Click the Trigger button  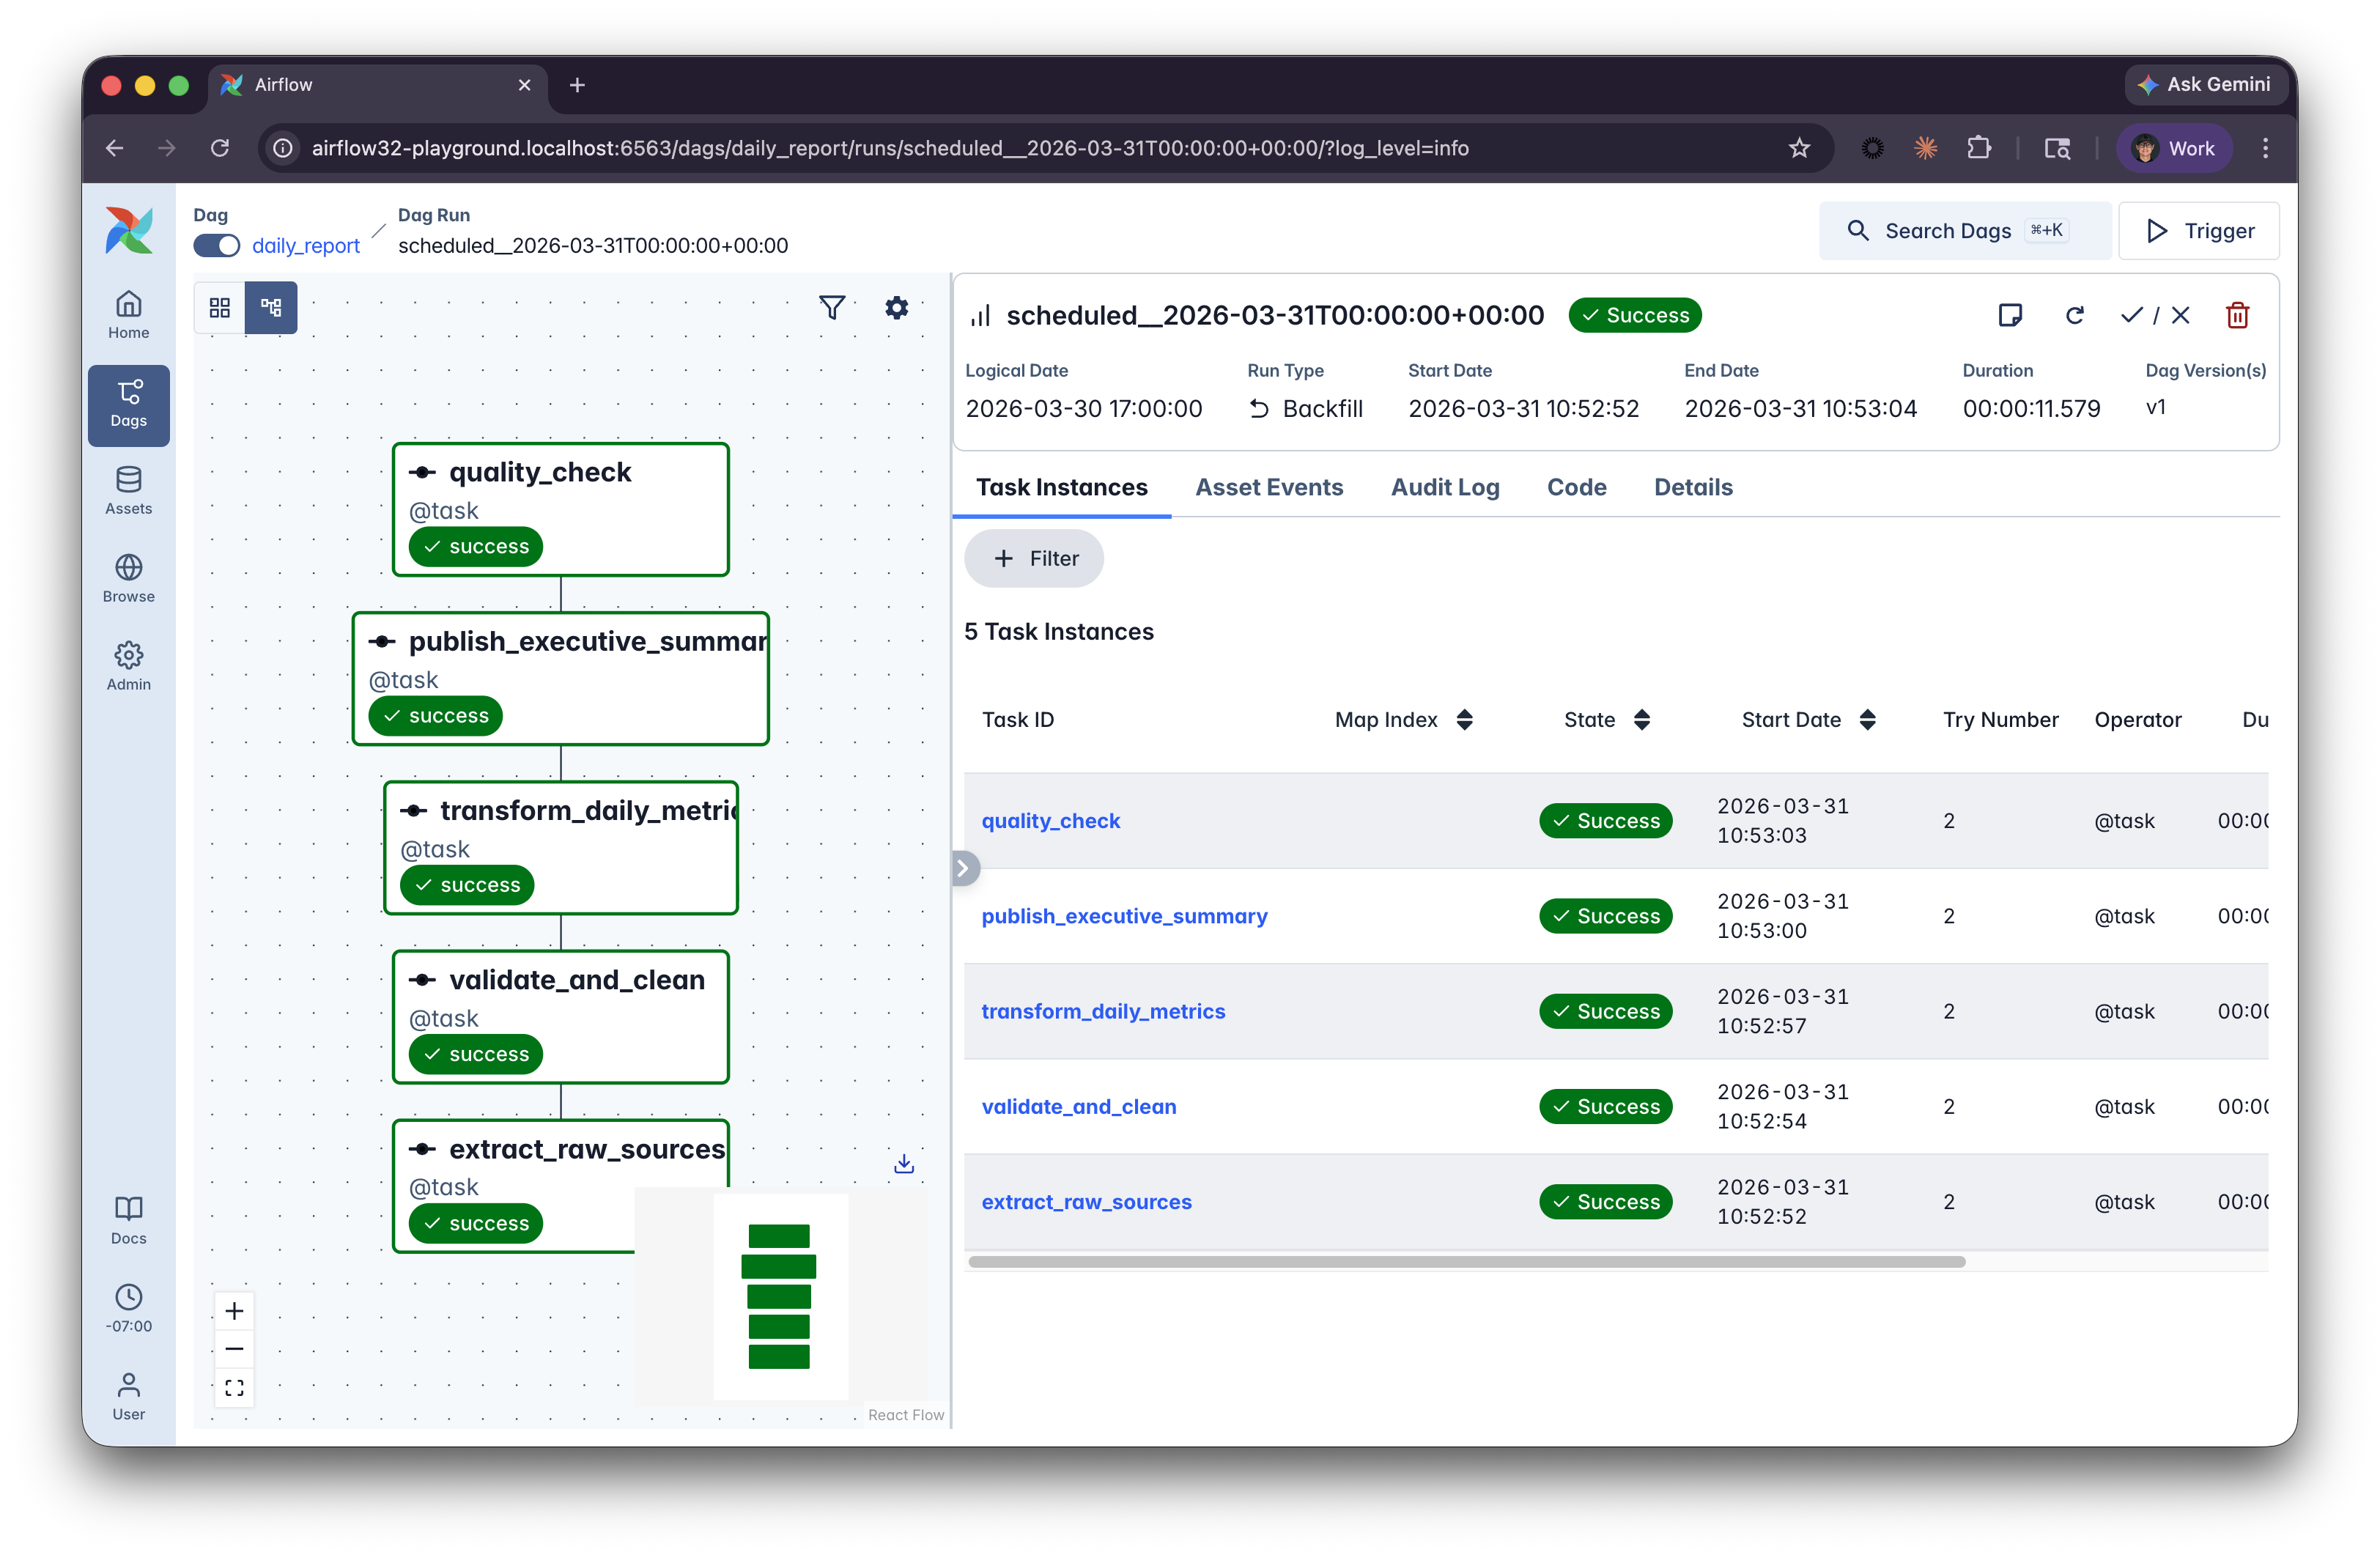[2199, 231]
